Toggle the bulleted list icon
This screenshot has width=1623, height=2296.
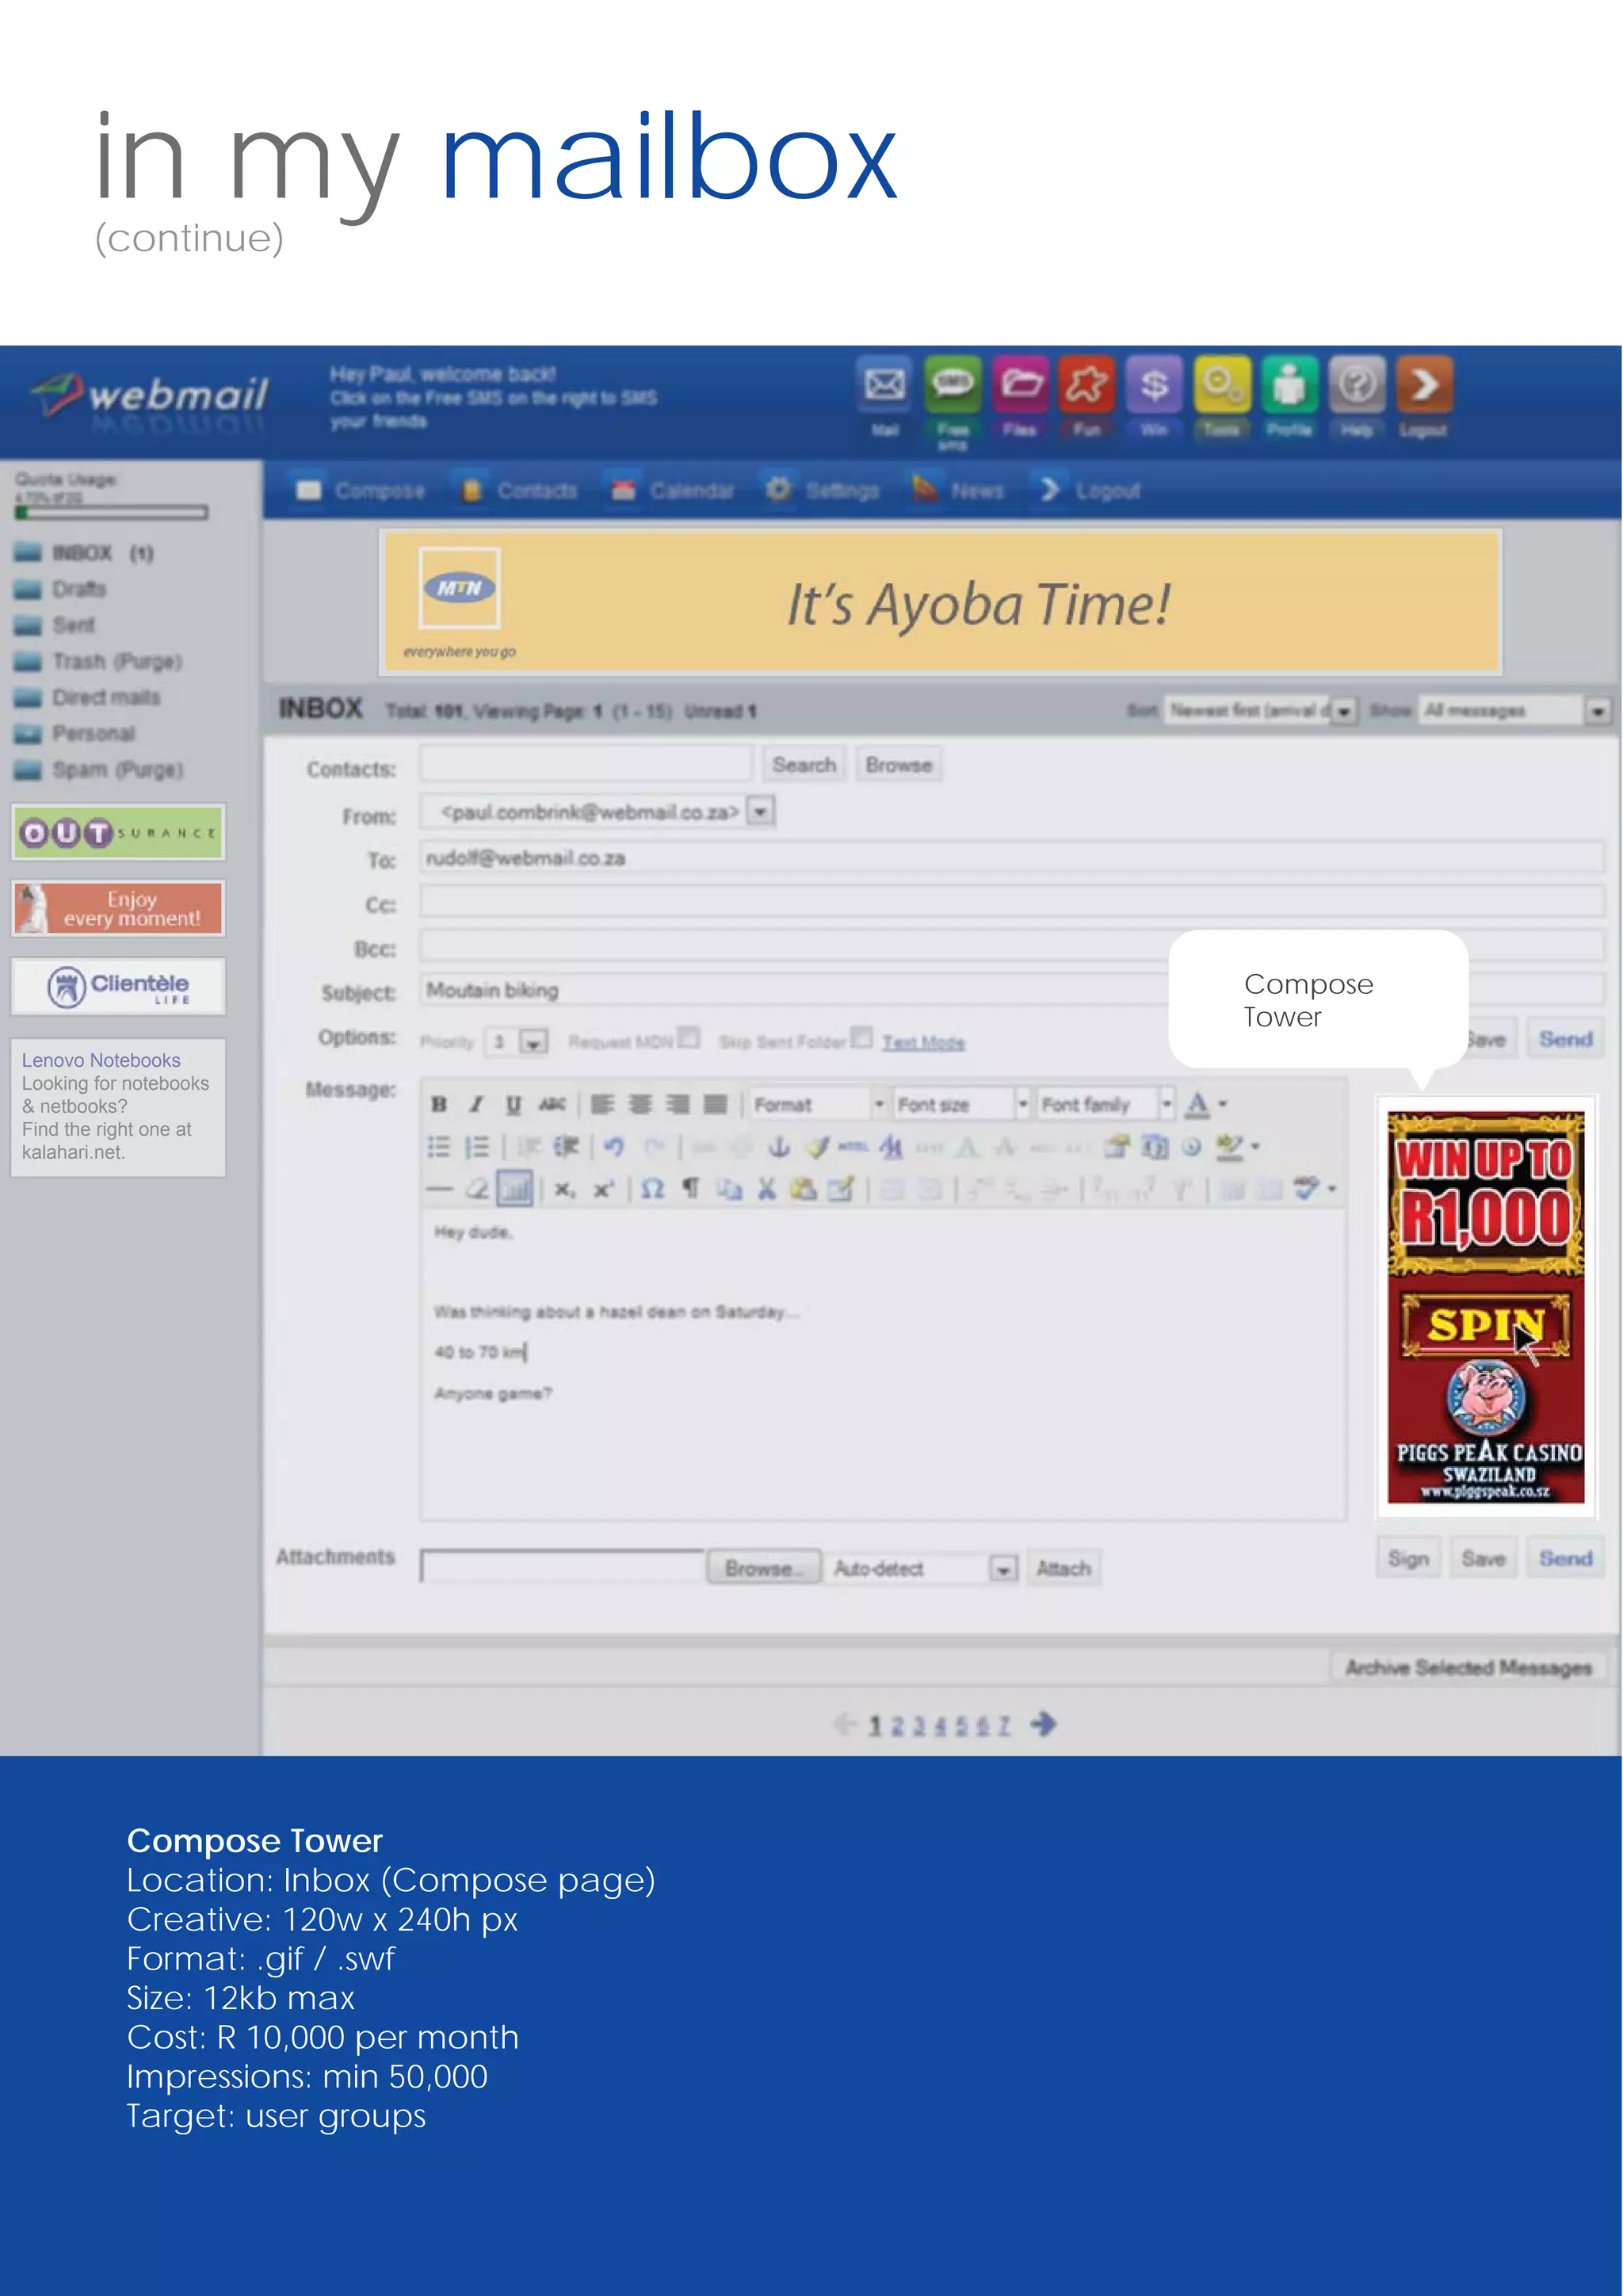[x=438, y=1147]
